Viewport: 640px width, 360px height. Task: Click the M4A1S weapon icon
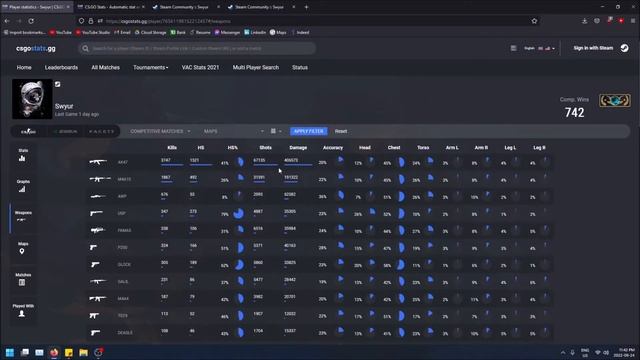point(100,179)
